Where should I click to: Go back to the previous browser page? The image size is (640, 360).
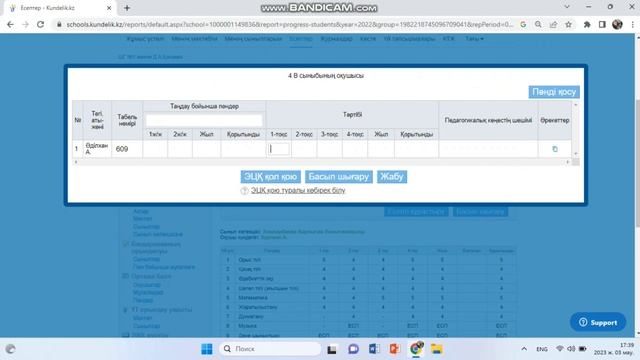10,24
